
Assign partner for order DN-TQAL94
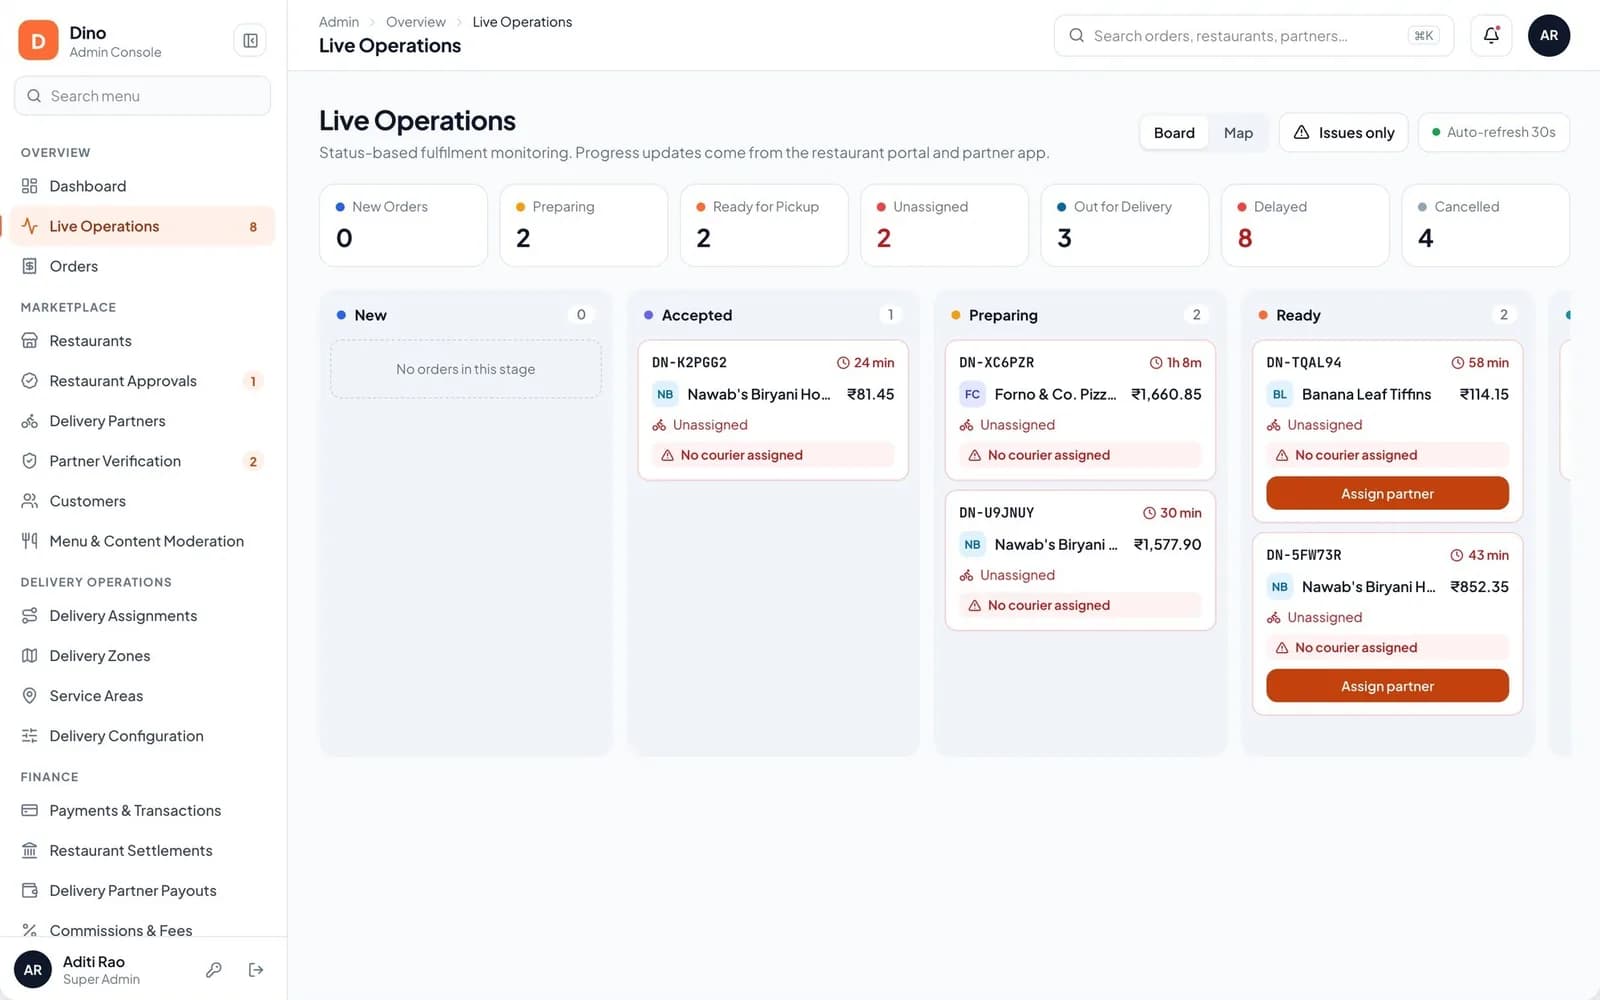point(1387,494)
